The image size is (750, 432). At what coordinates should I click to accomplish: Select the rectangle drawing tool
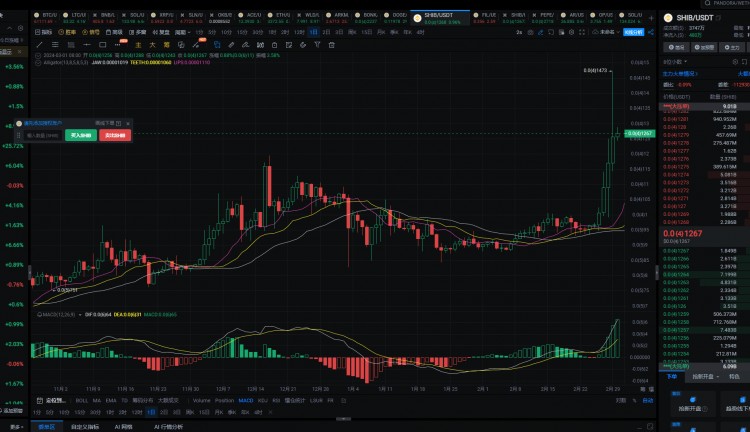tap(102, 45)
